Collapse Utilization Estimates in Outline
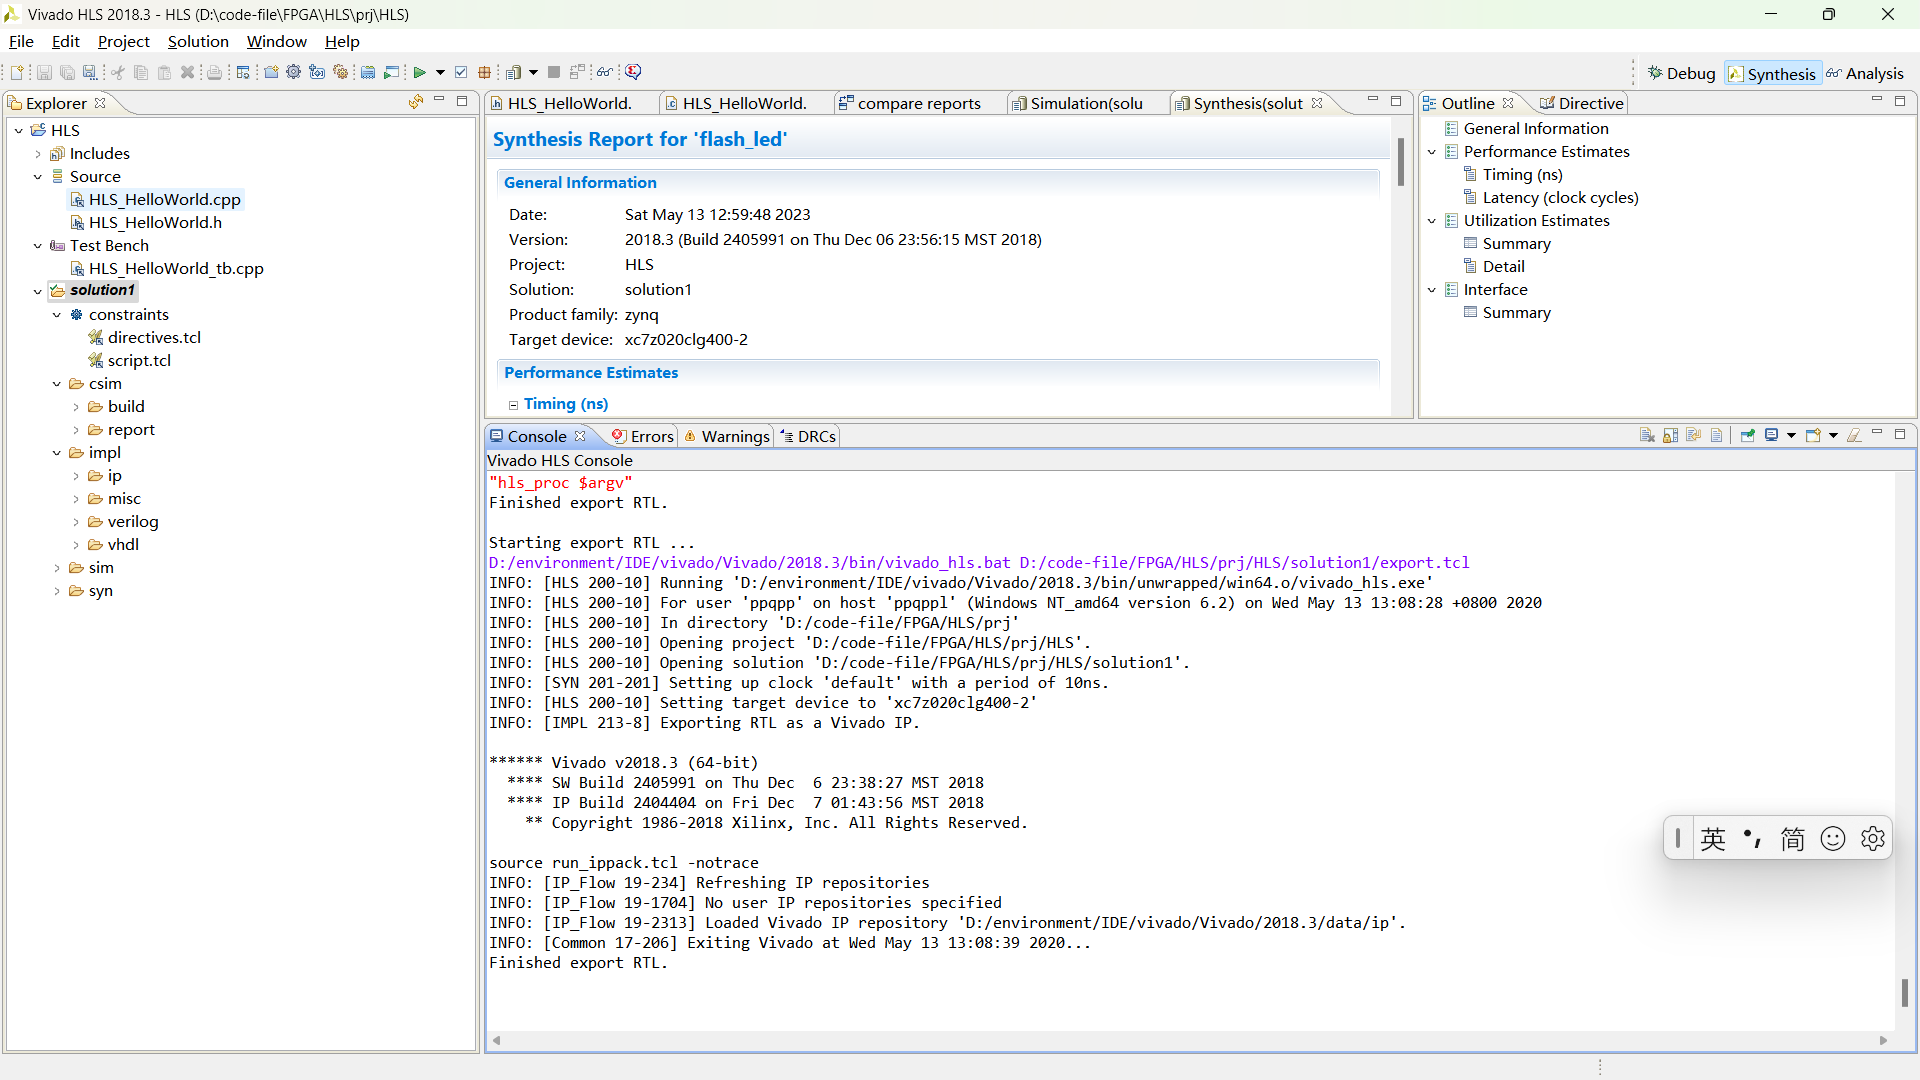Image resolution: width=1920 pixels, height=1080 pixels. tap(1432, 221)
